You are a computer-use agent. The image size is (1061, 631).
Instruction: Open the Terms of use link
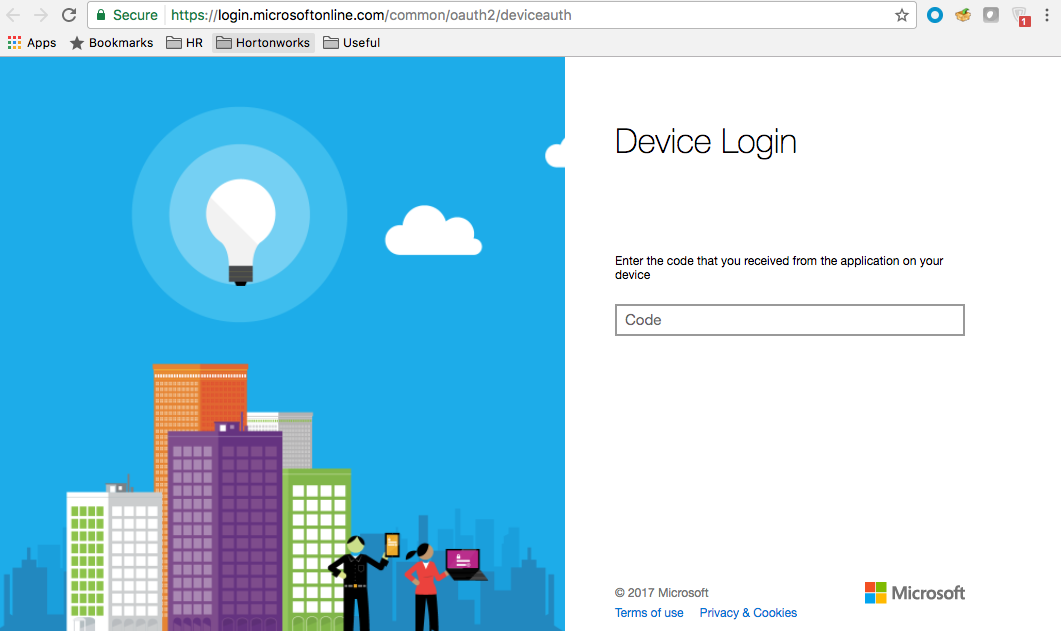(649, 613)
